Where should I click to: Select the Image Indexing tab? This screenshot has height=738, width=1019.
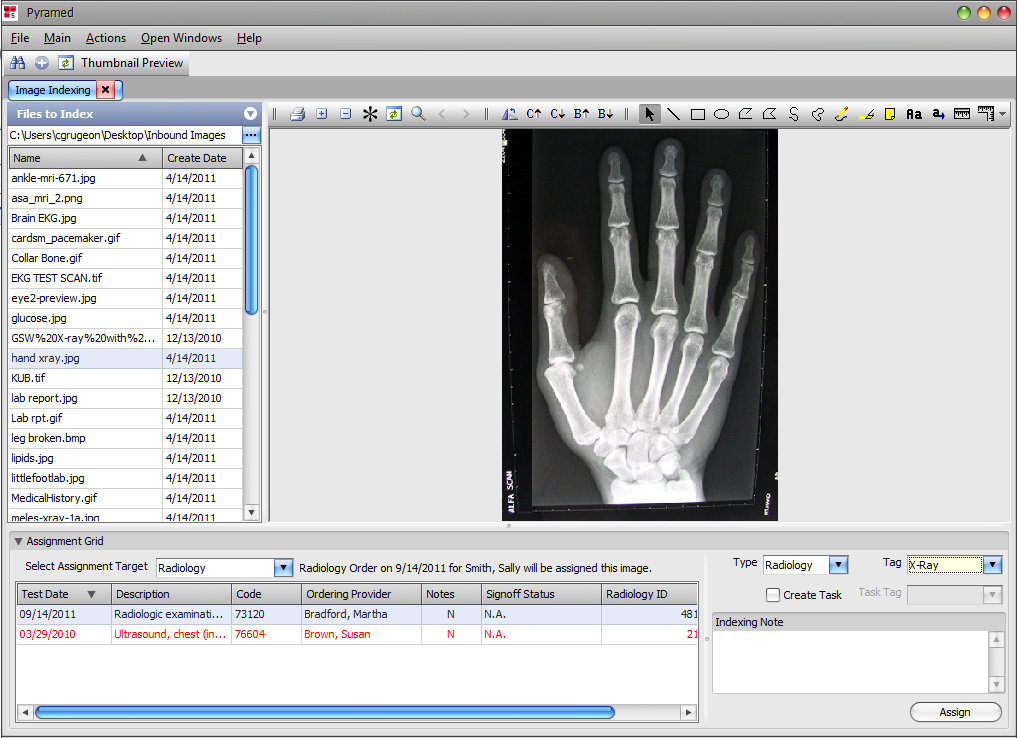[x=53, y=90]
